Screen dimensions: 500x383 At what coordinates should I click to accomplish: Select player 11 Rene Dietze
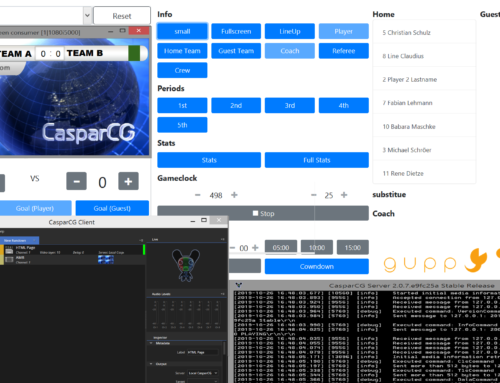[424, 173]
